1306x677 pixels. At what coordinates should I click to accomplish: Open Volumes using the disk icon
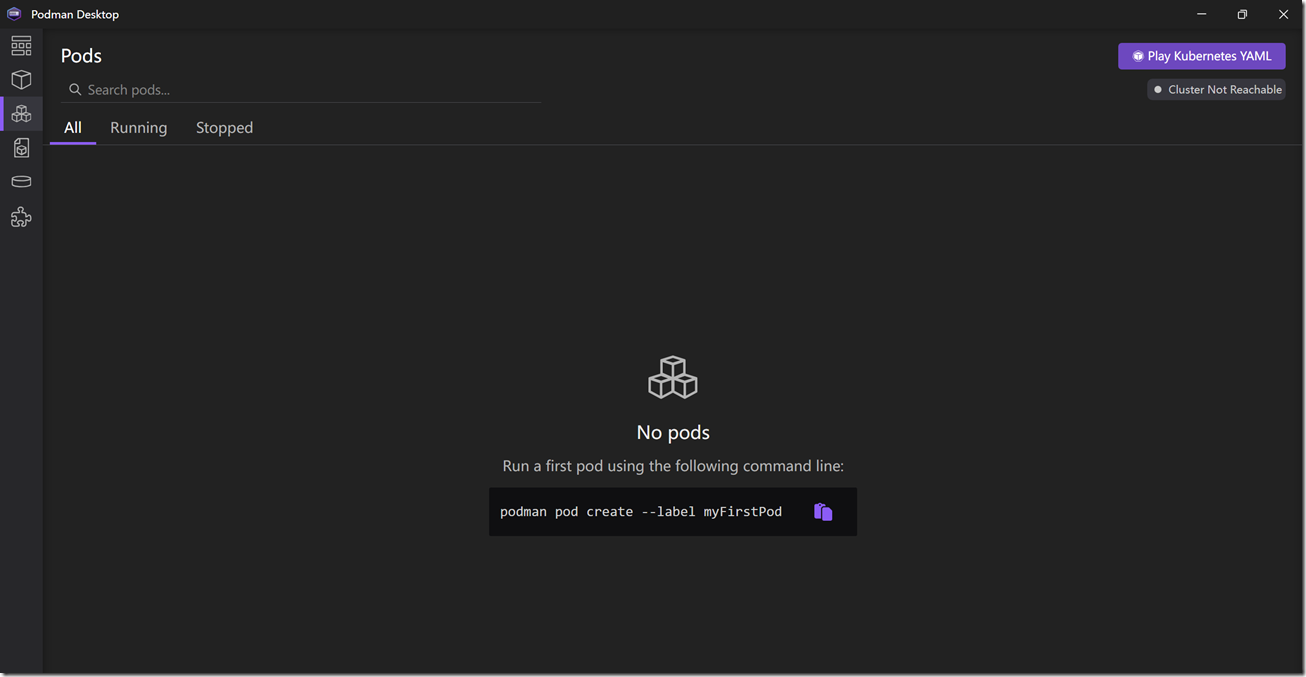tap(21, 182)
